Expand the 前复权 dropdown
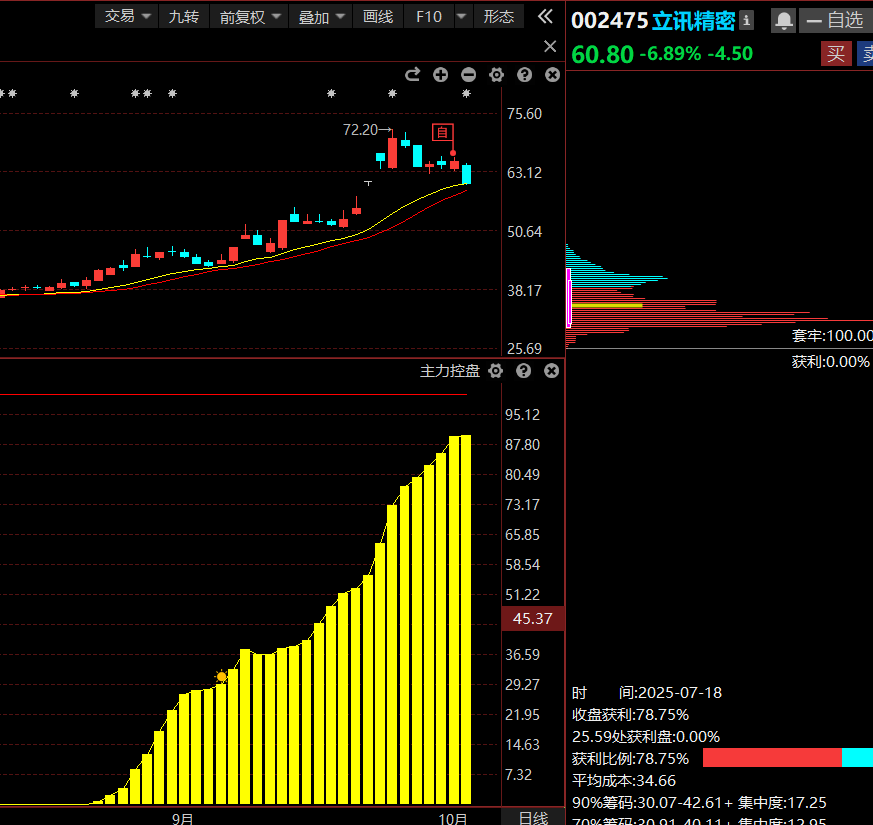Screen dimensions: 873x825 (x=252, y=16)
